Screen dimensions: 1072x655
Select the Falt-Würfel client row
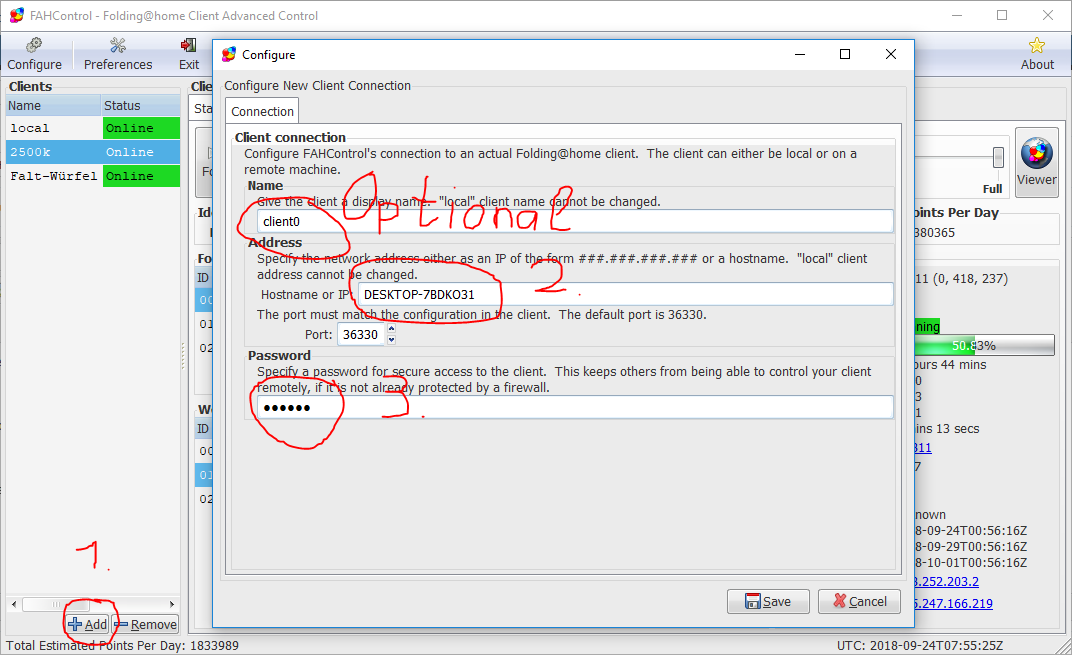pos(93,176)
